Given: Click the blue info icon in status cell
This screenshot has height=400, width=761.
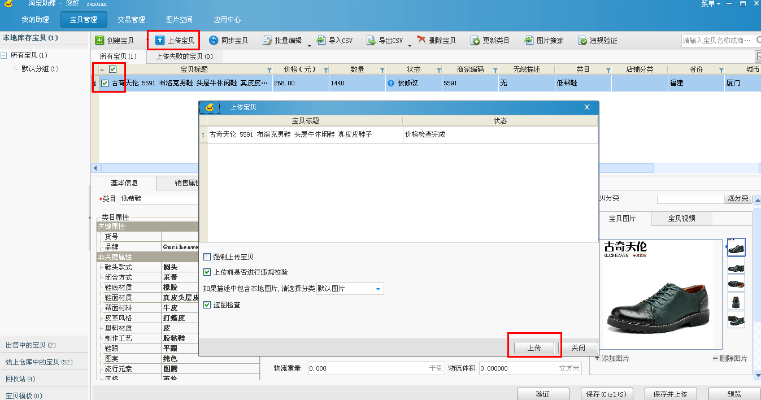Looking at the screenshot, I should pyautogui.click(x=391, y=83).
